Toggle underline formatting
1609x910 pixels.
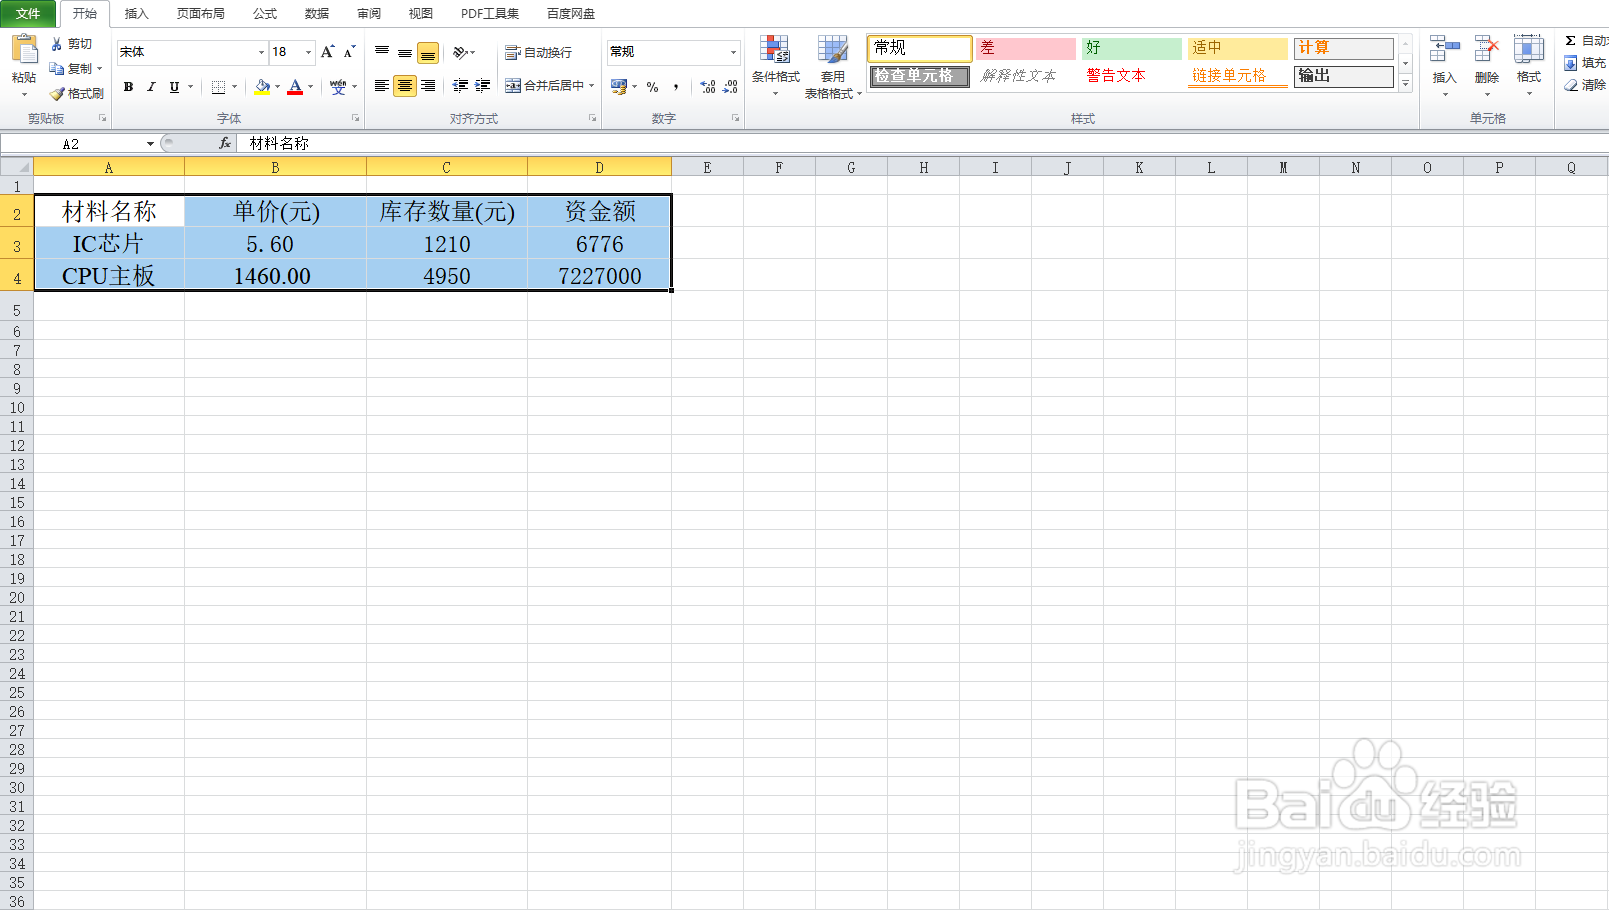click(x=174, y=87)
